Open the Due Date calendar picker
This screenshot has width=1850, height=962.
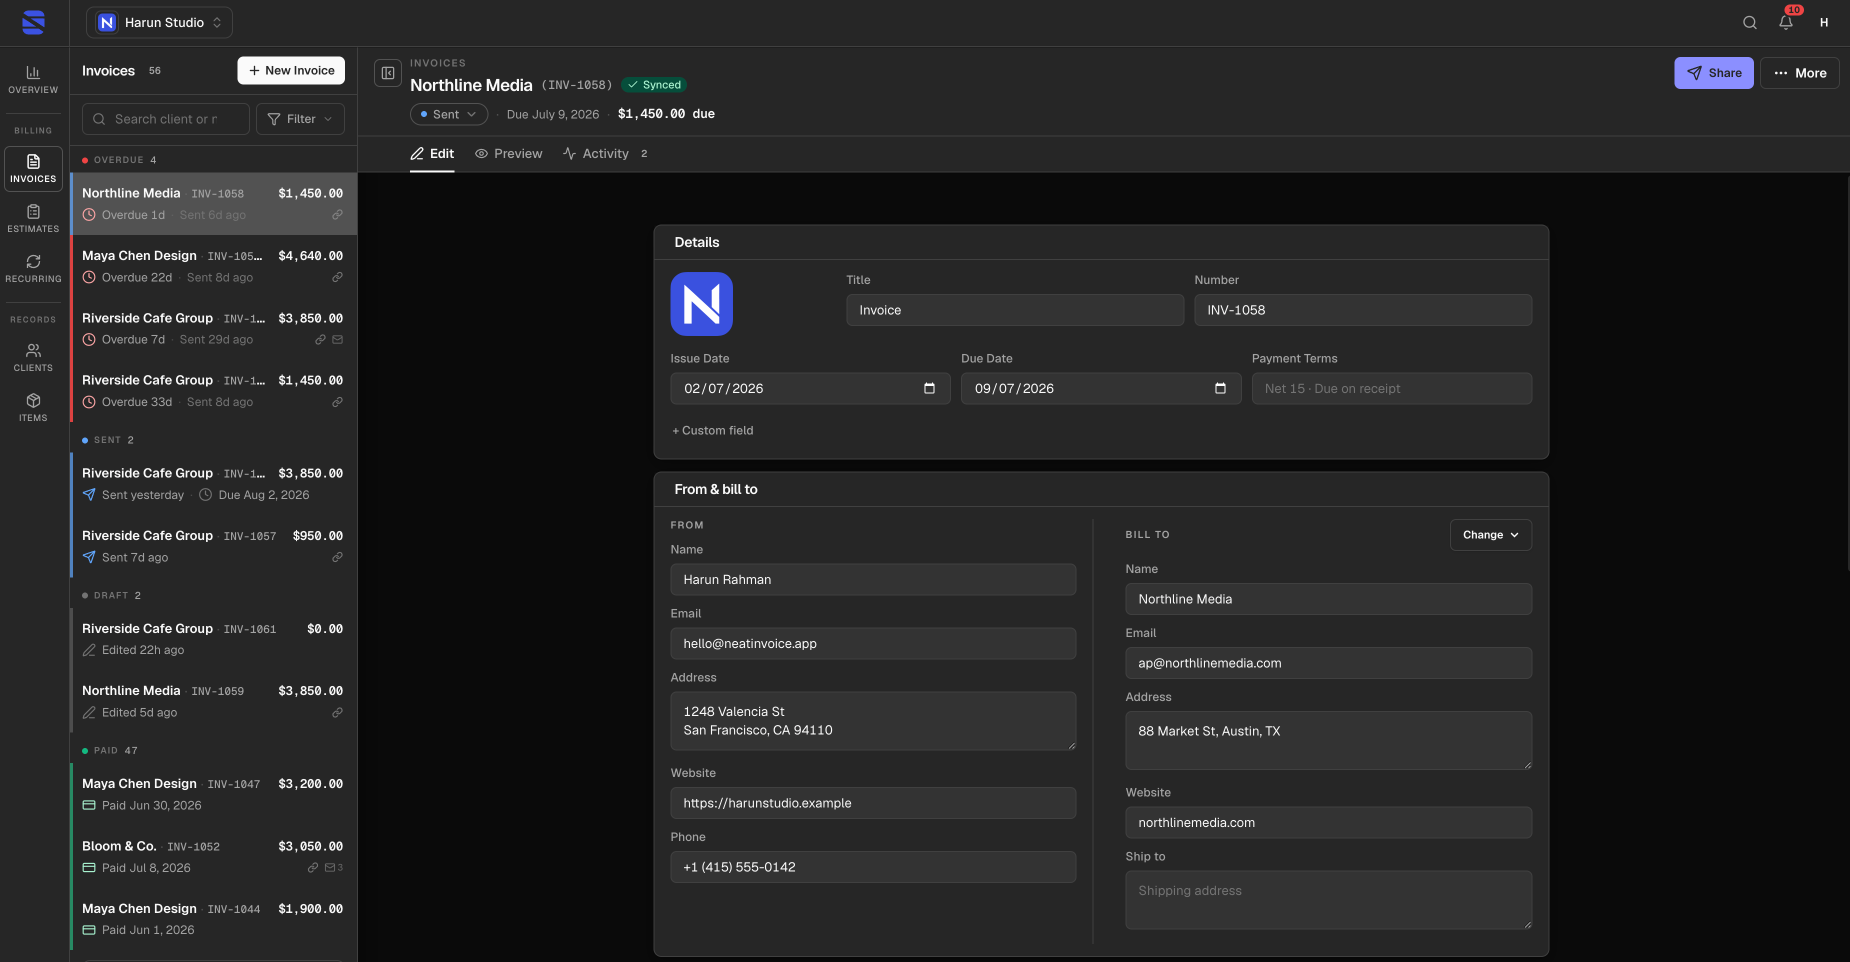point(1220,388)
